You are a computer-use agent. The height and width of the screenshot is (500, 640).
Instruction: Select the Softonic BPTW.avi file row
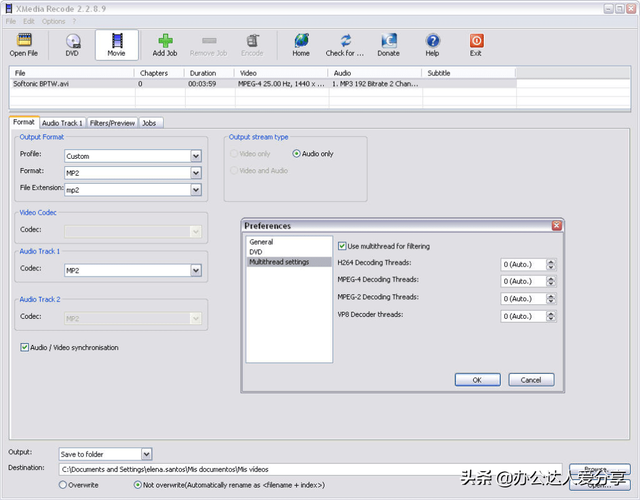pyautogui.click(x=263, y=84)
